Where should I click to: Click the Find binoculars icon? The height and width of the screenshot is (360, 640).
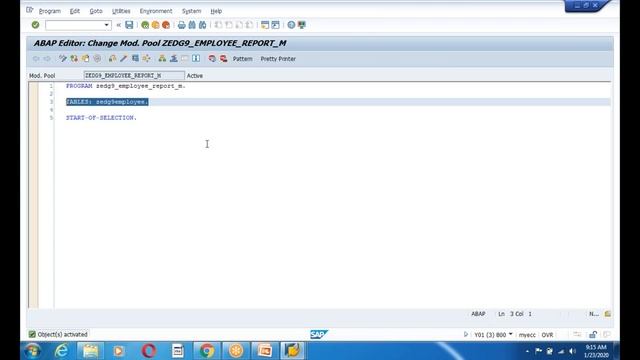pos(192,25)
